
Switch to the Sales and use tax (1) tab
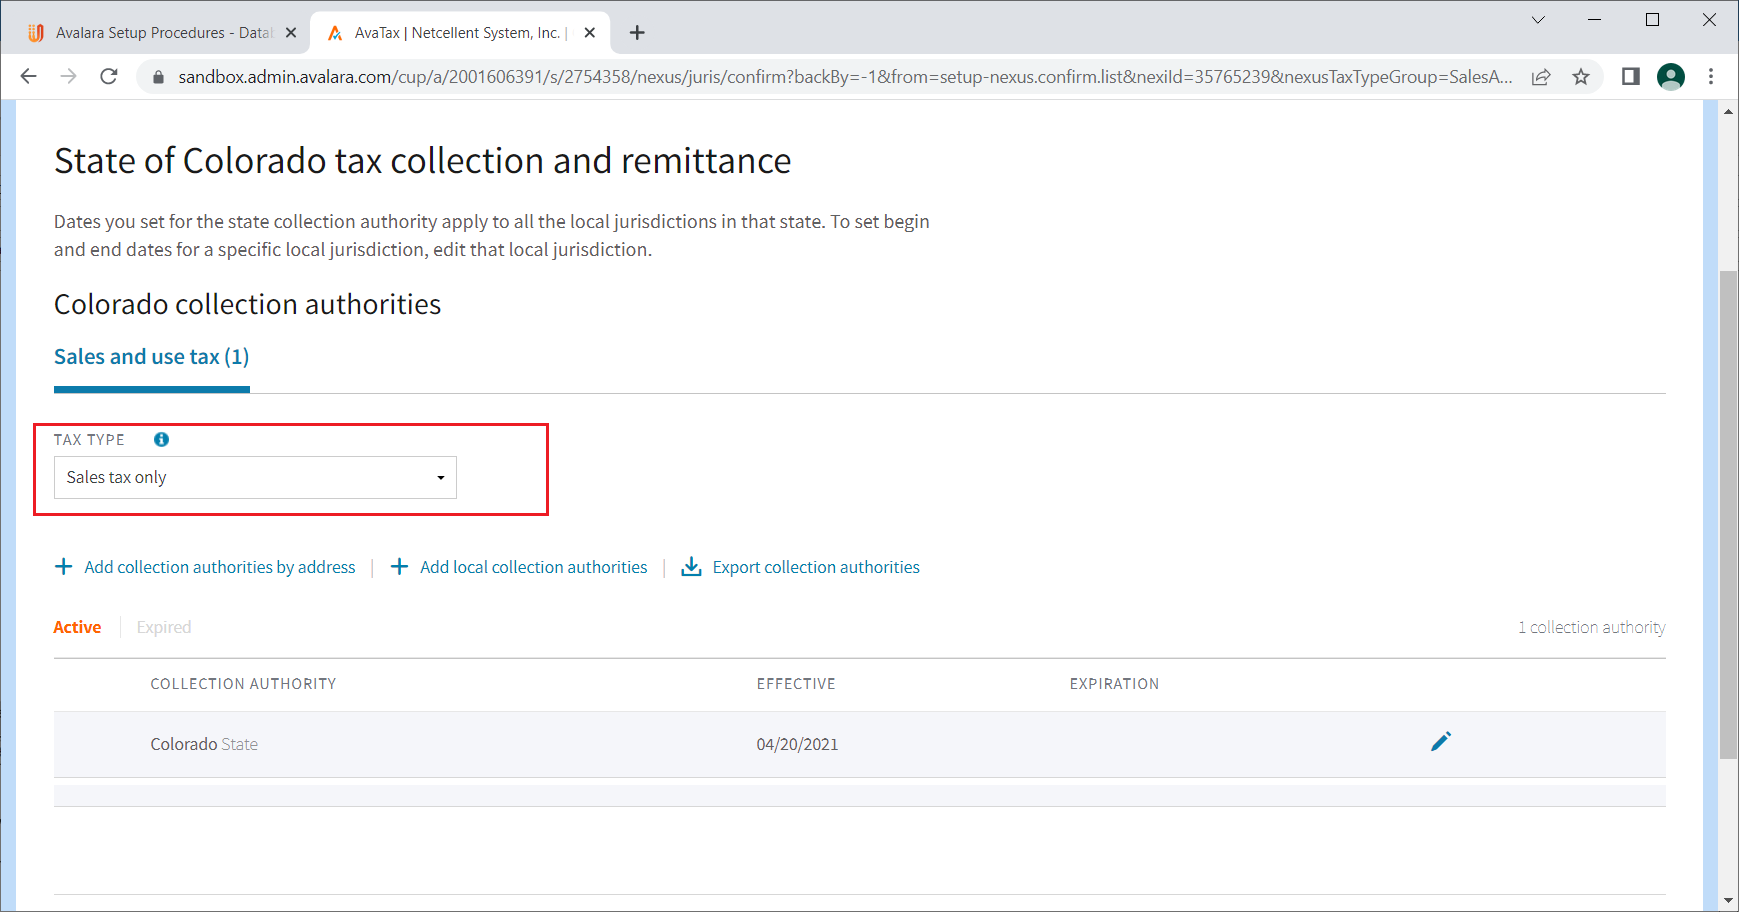(x=152, y=357)
